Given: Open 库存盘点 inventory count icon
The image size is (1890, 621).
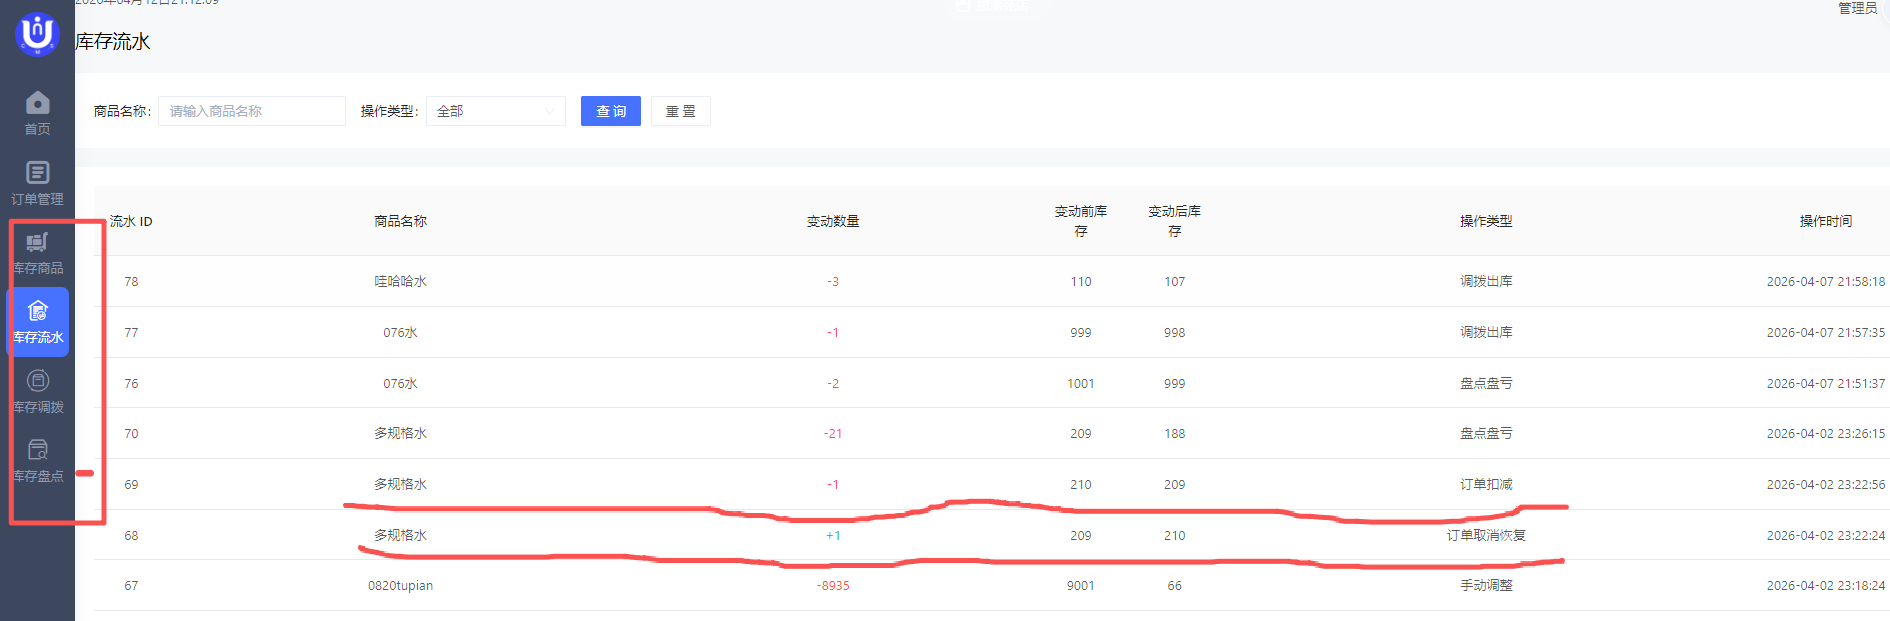Looking at the screenshot, I should tap(37, 450).
